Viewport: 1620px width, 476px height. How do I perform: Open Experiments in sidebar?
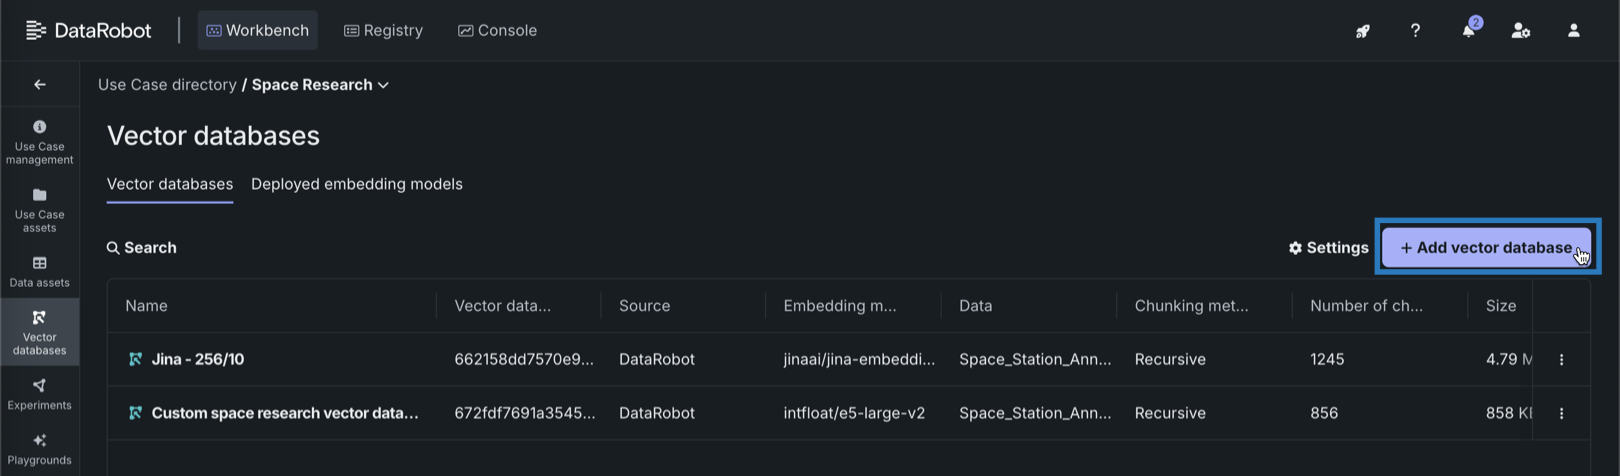tap(40, 394)
